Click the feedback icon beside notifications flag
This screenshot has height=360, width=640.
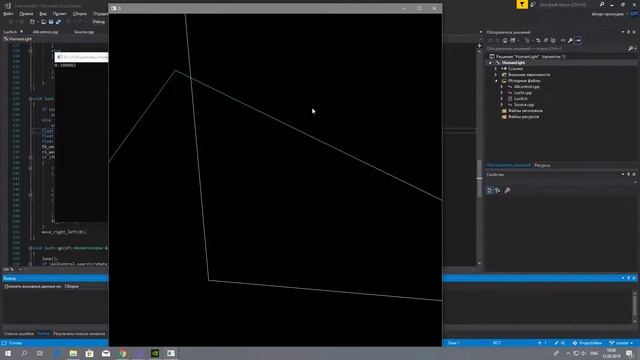click(x=533, y=4)
